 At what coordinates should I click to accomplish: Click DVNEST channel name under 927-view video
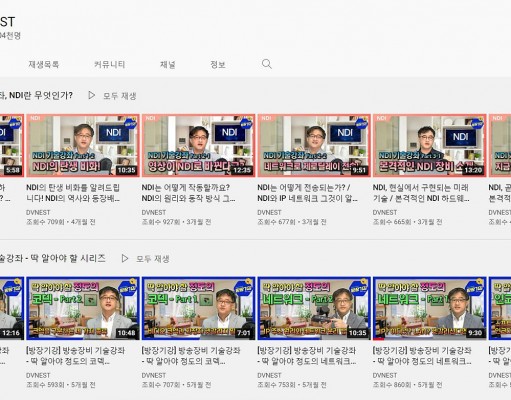tap(154, 212)
